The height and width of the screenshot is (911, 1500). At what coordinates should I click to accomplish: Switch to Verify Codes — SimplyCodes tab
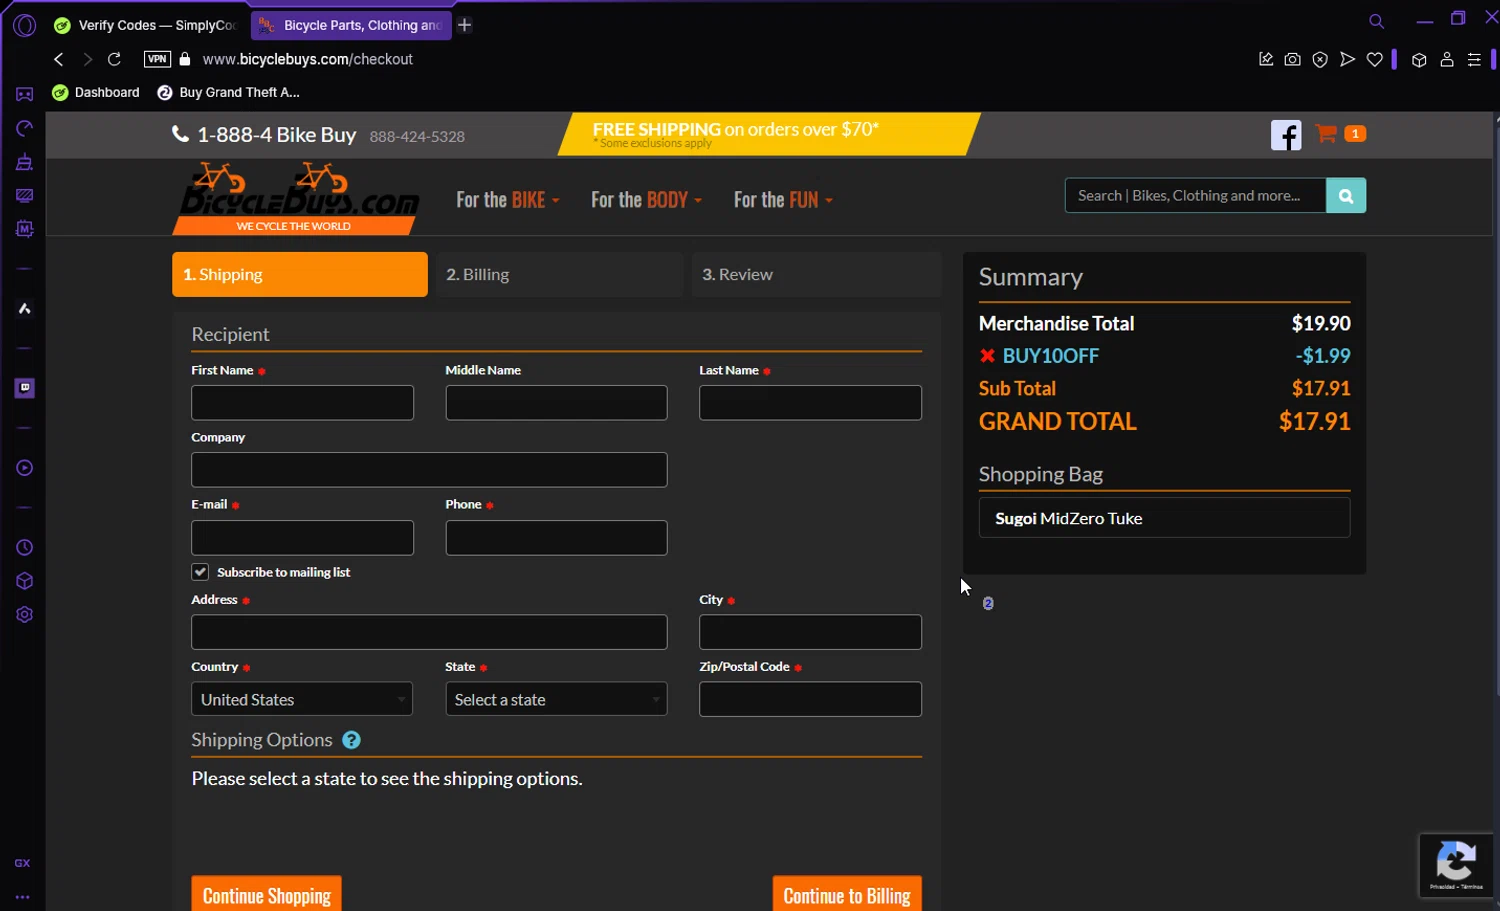click(x=146, y=25)
